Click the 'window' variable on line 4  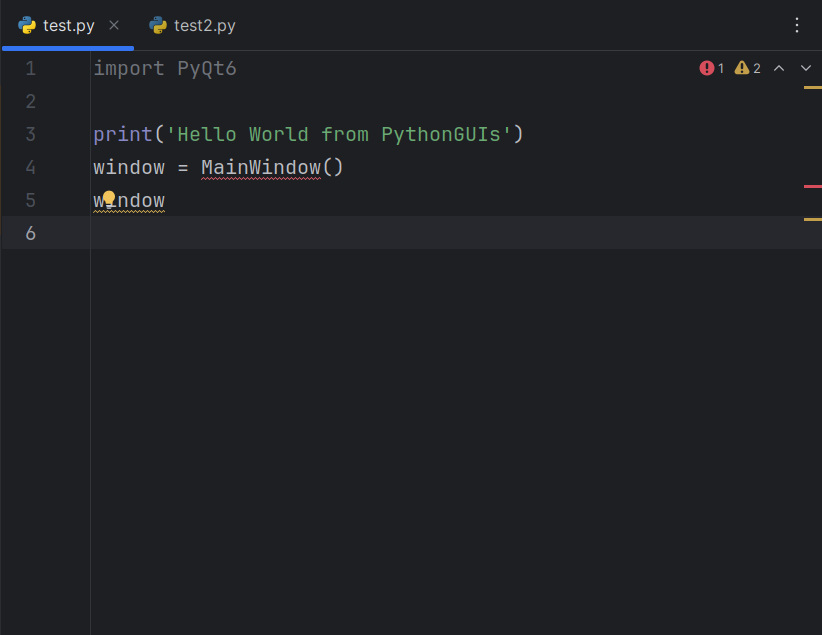pyautogui.click(x=129, y=168)
